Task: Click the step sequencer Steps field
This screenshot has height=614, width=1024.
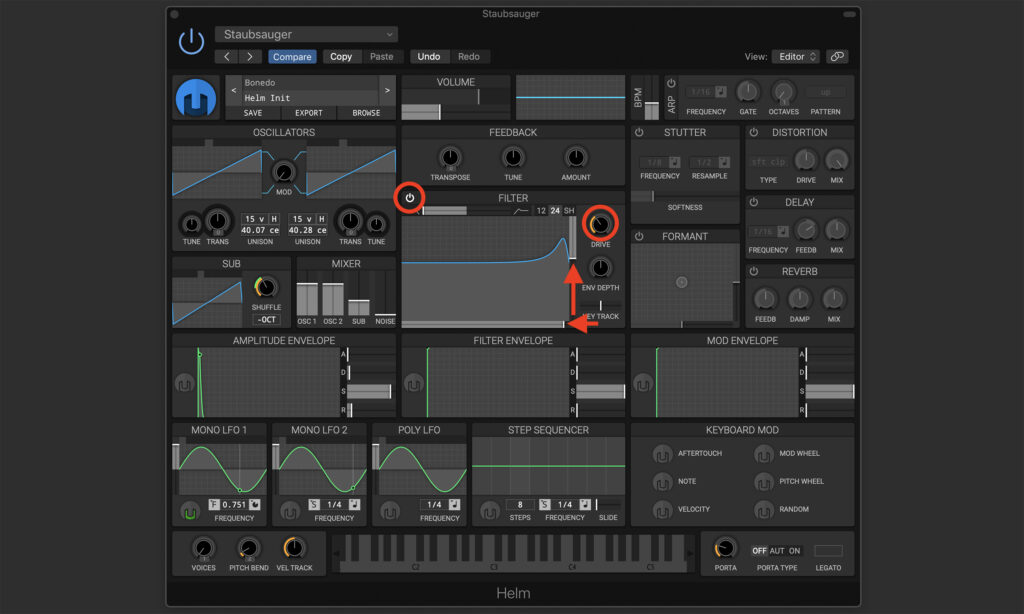Action: (x=520, y=504)
